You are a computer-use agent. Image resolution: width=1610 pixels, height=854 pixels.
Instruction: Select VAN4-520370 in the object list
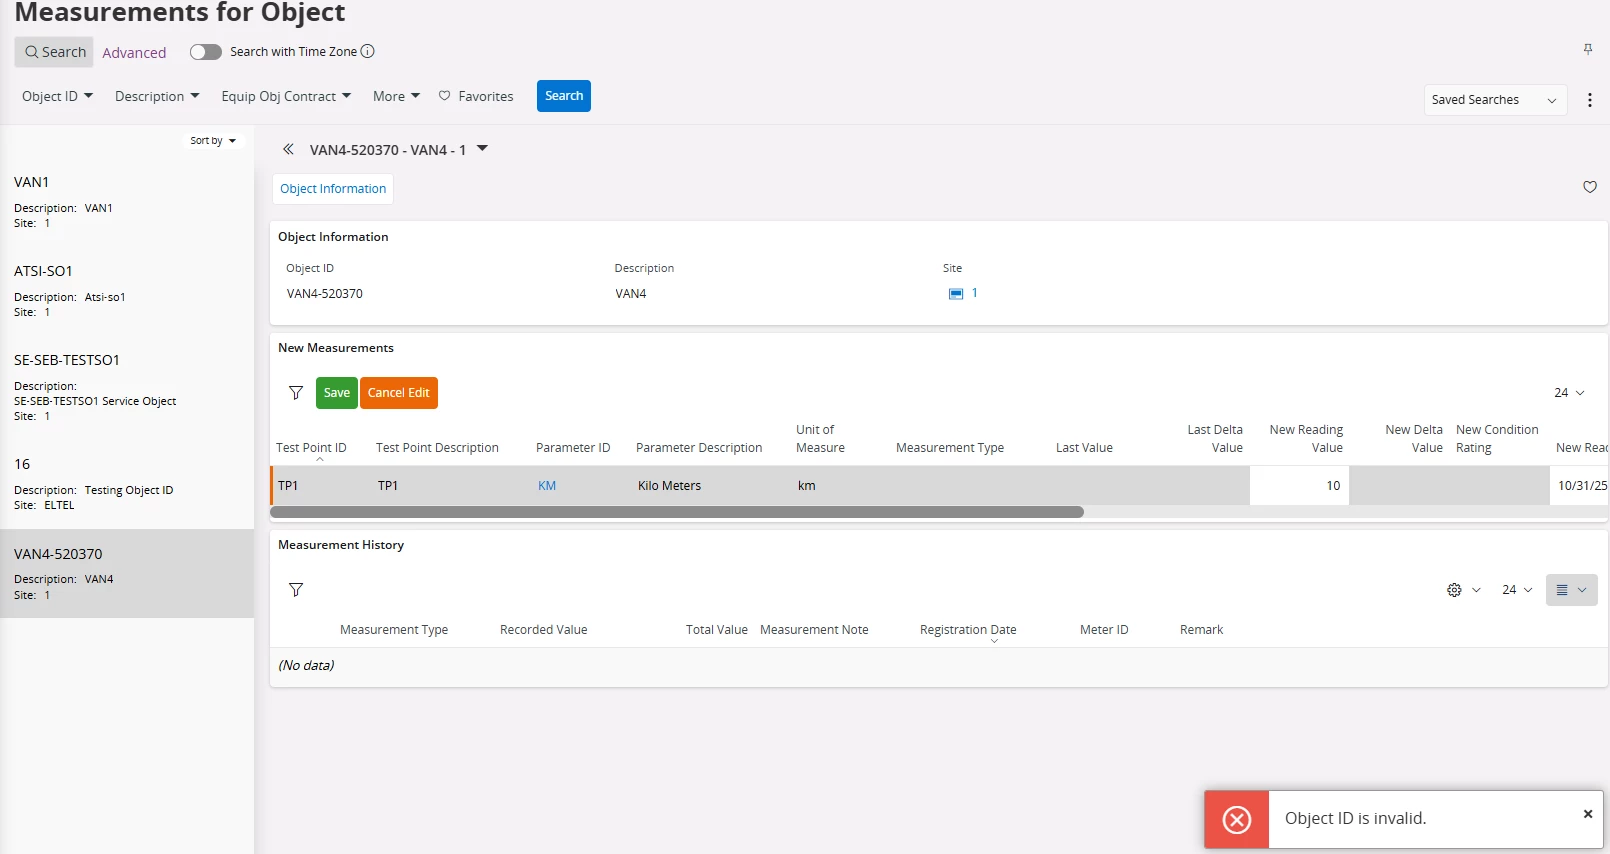coord(127,573)
